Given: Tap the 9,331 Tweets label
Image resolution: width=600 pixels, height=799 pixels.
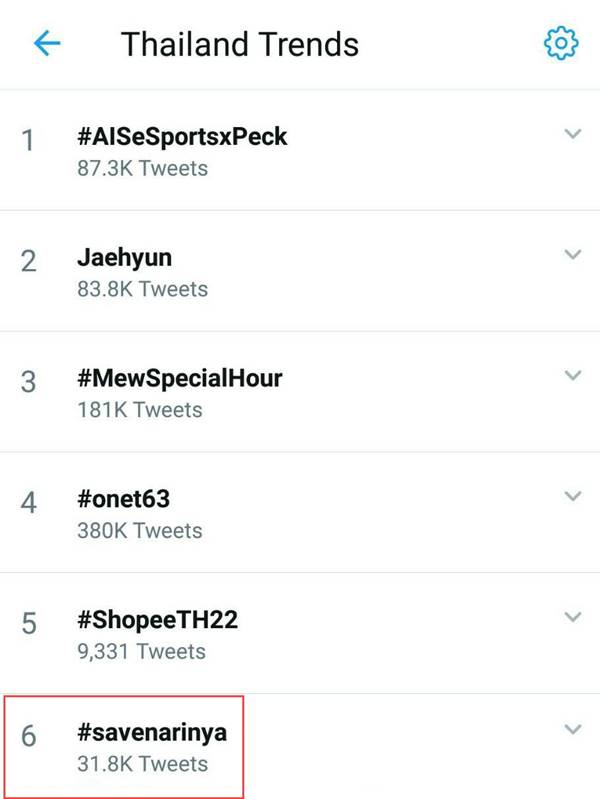Looking at the screenshot, I should [141, 652].
